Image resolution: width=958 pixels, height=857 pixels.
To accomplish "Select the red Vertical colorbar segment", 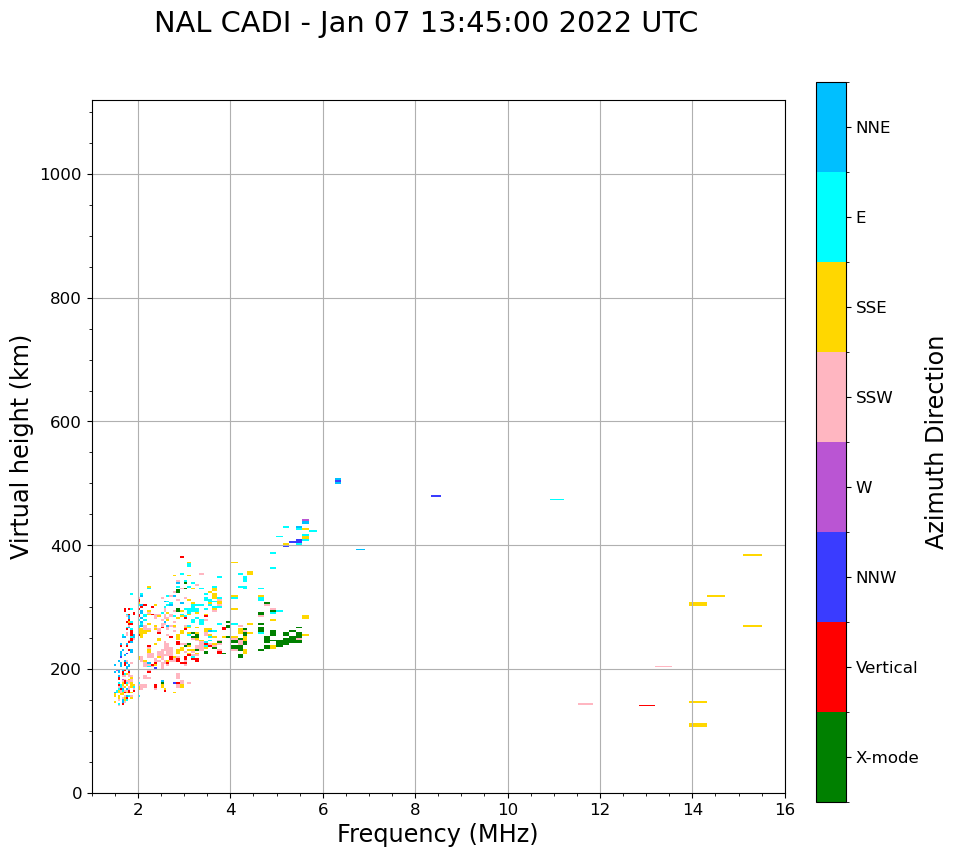I will (831, 667).
